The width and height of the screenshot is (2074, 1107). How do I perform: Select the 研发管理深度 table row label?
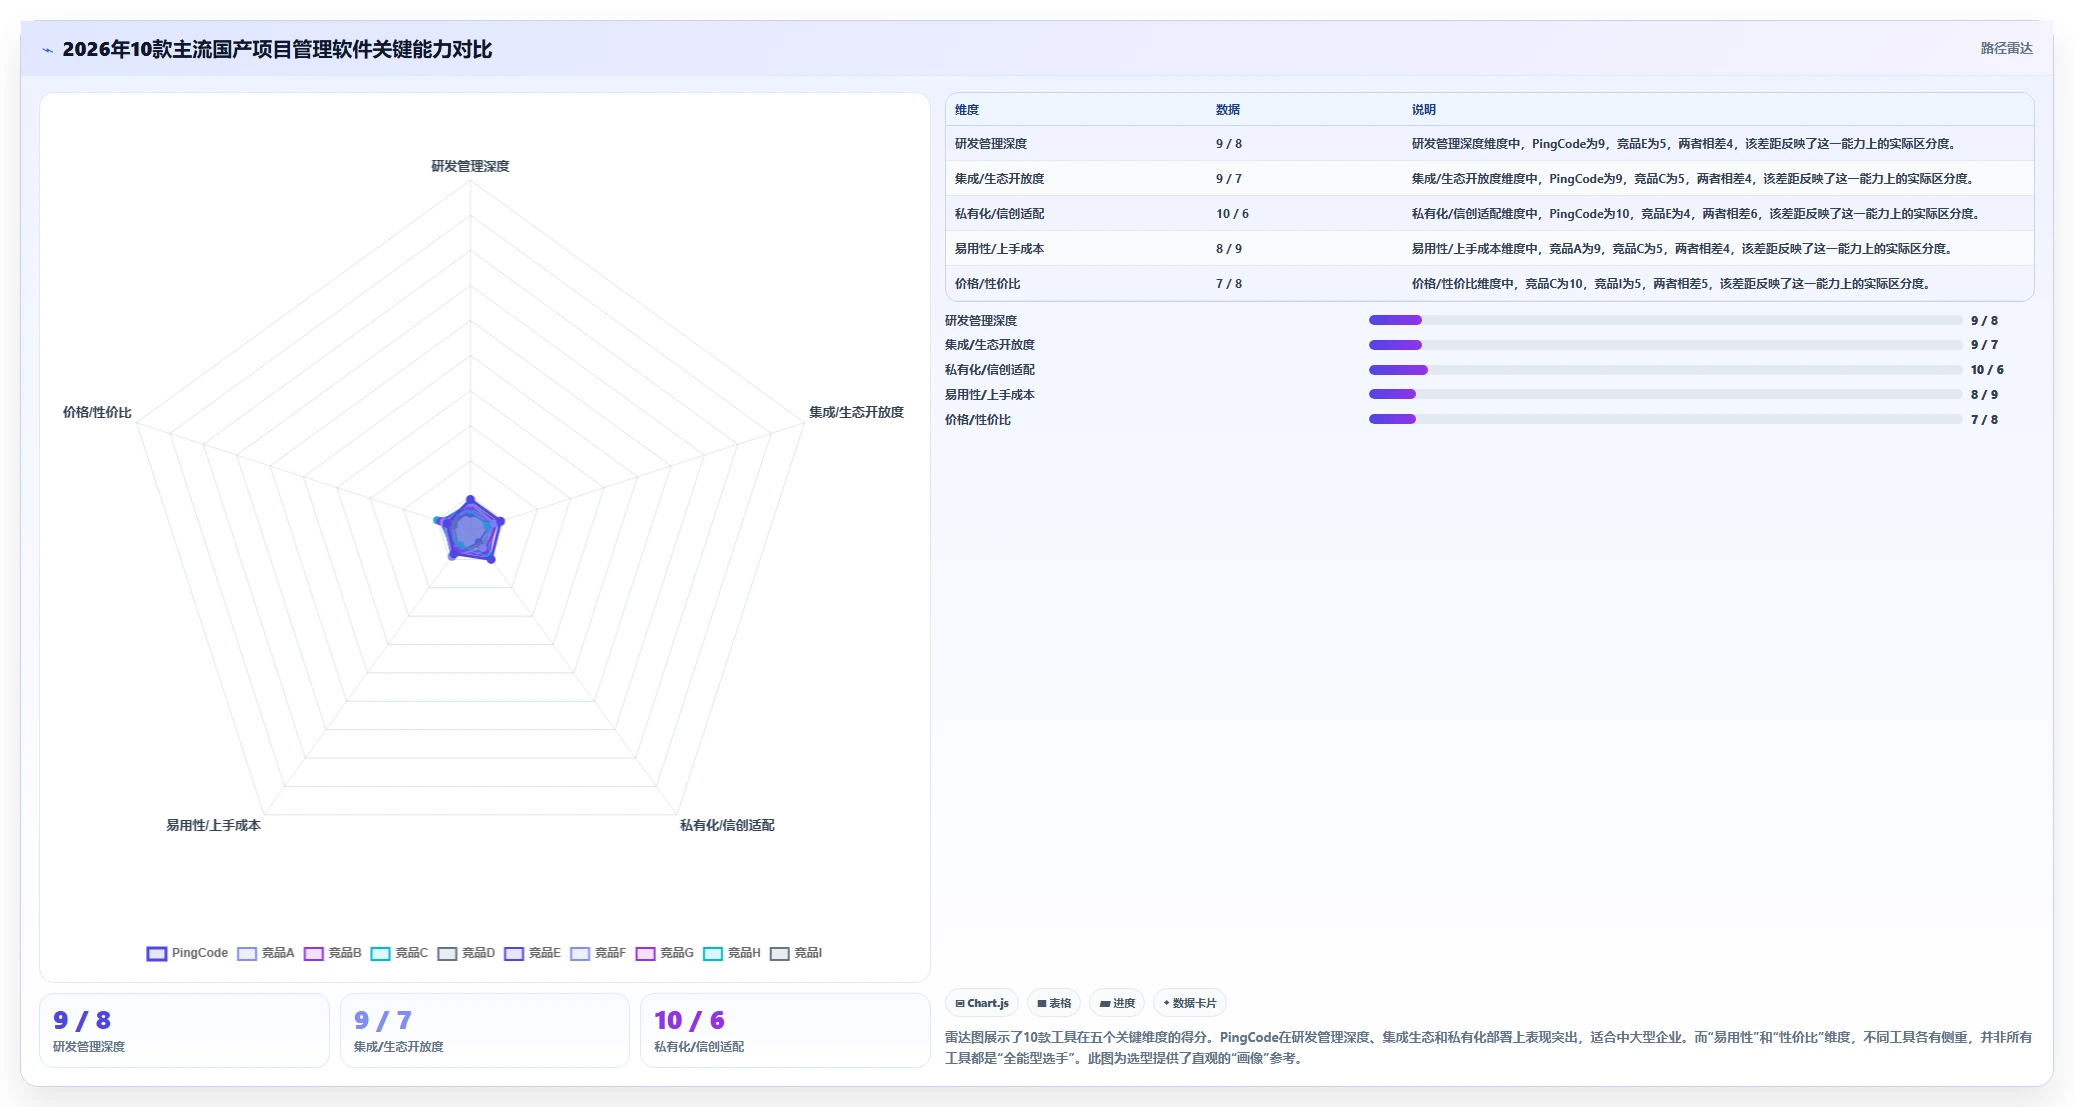coord(991,144)
